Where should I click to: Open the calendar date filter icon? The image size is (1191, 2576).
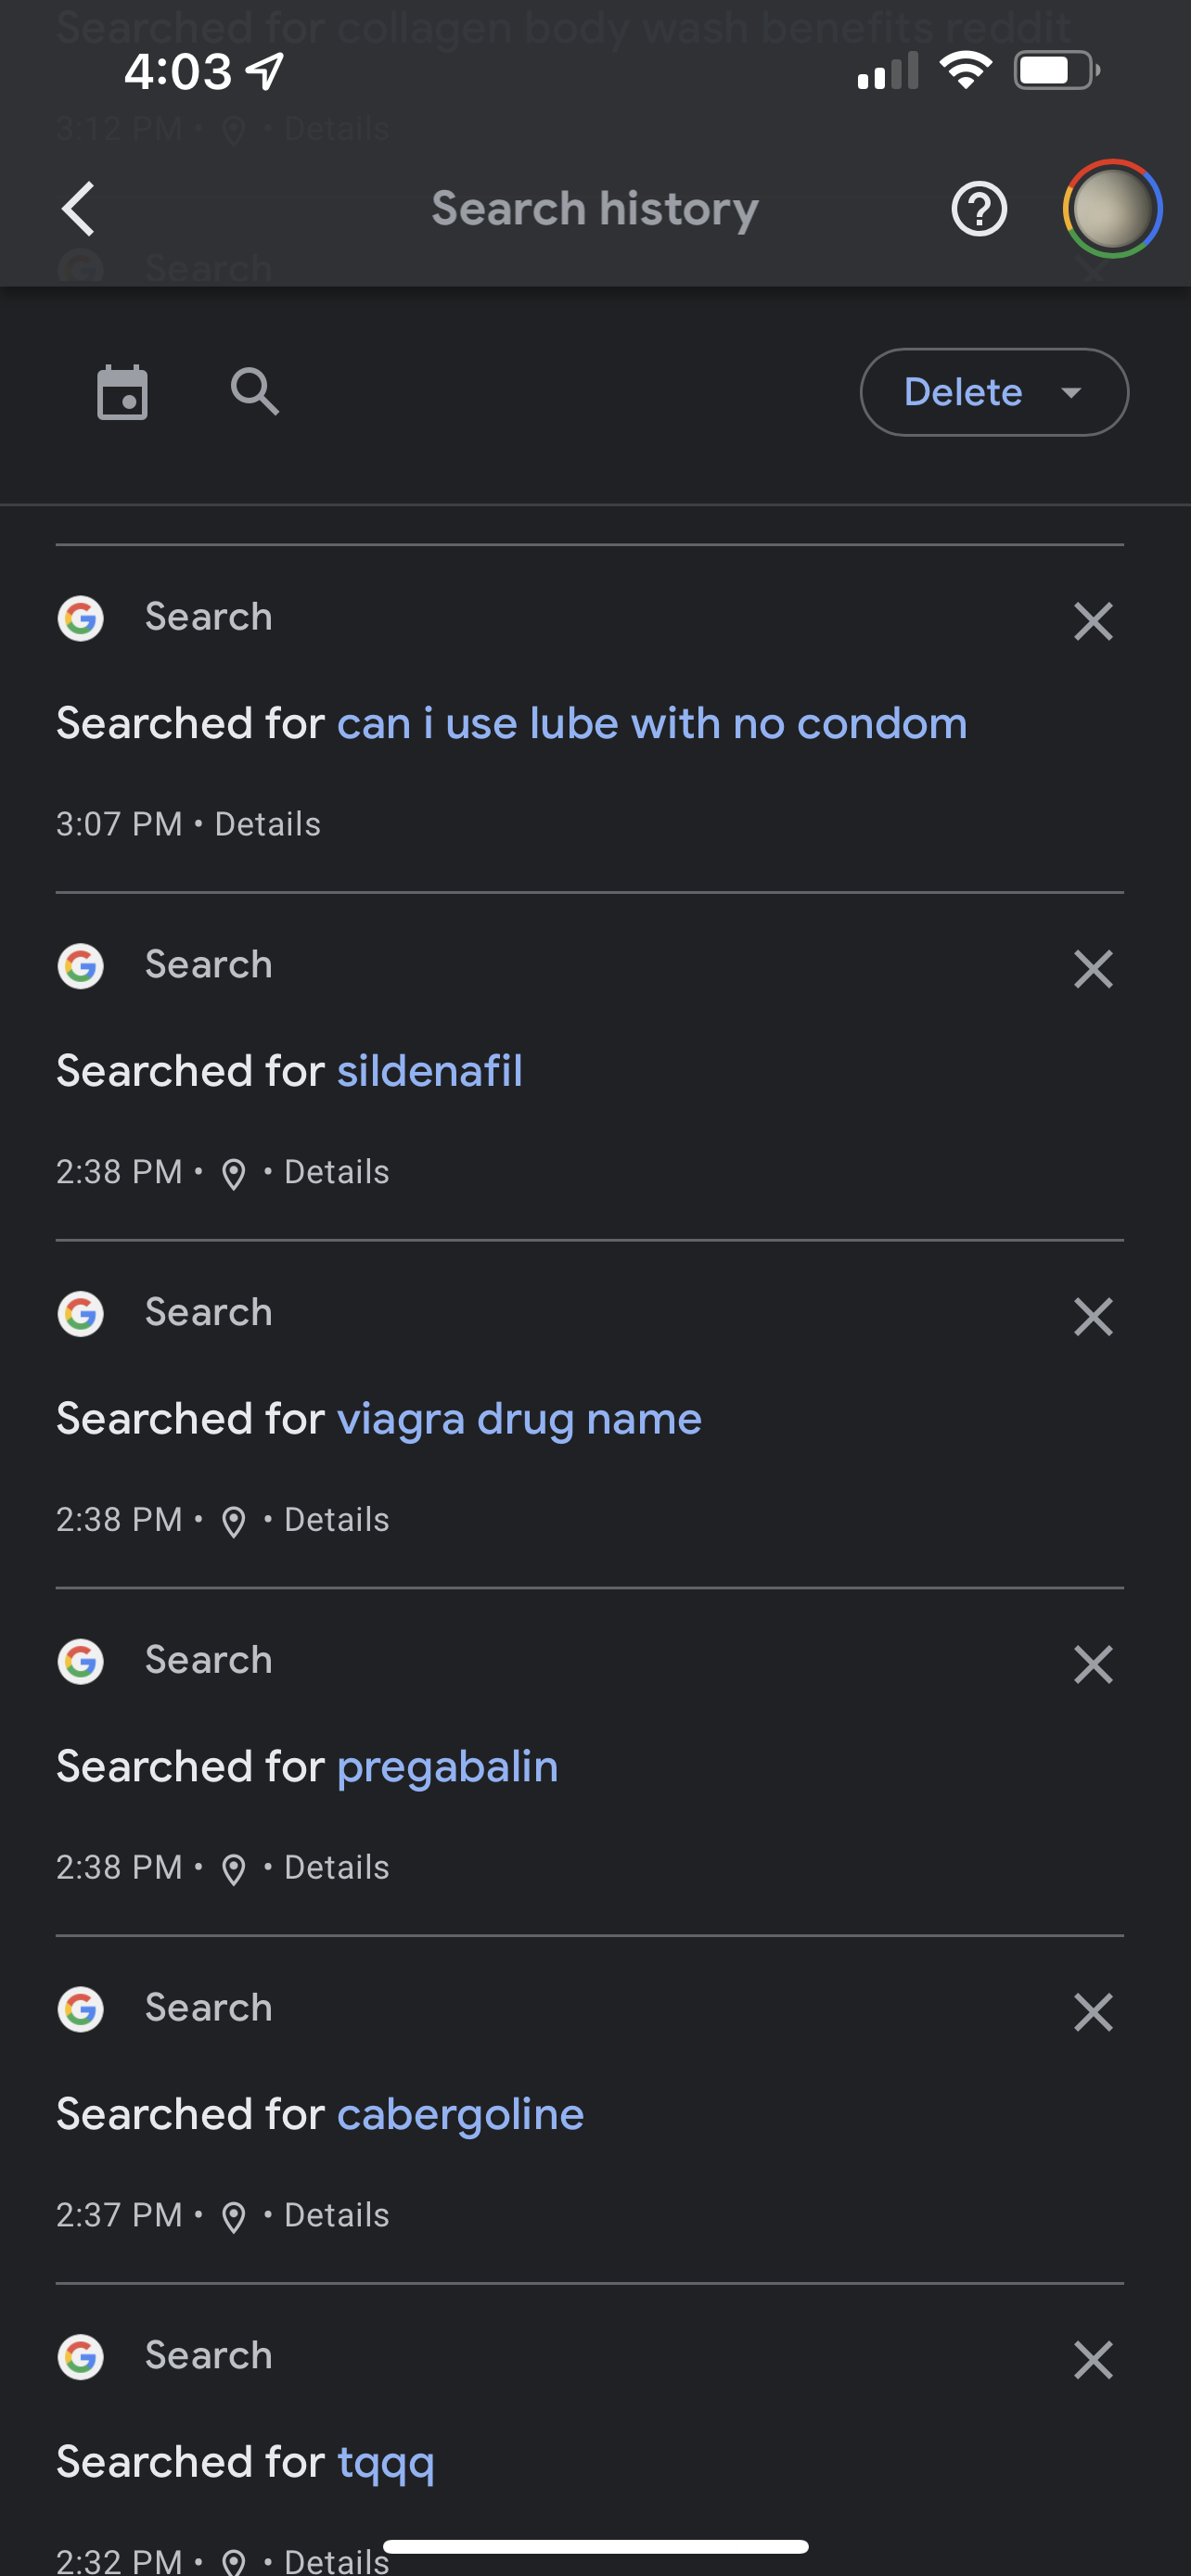click(x=122, y=392)
